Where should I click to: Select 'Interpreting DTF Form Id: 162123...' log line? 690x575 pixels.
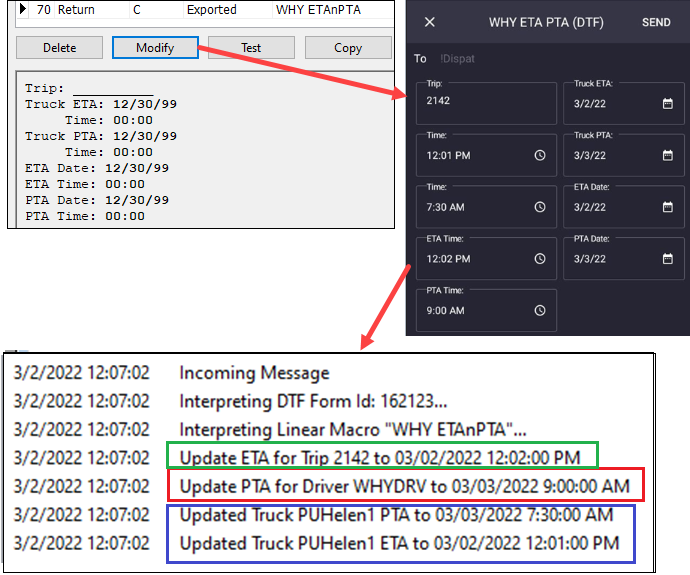tap(313, 401)
